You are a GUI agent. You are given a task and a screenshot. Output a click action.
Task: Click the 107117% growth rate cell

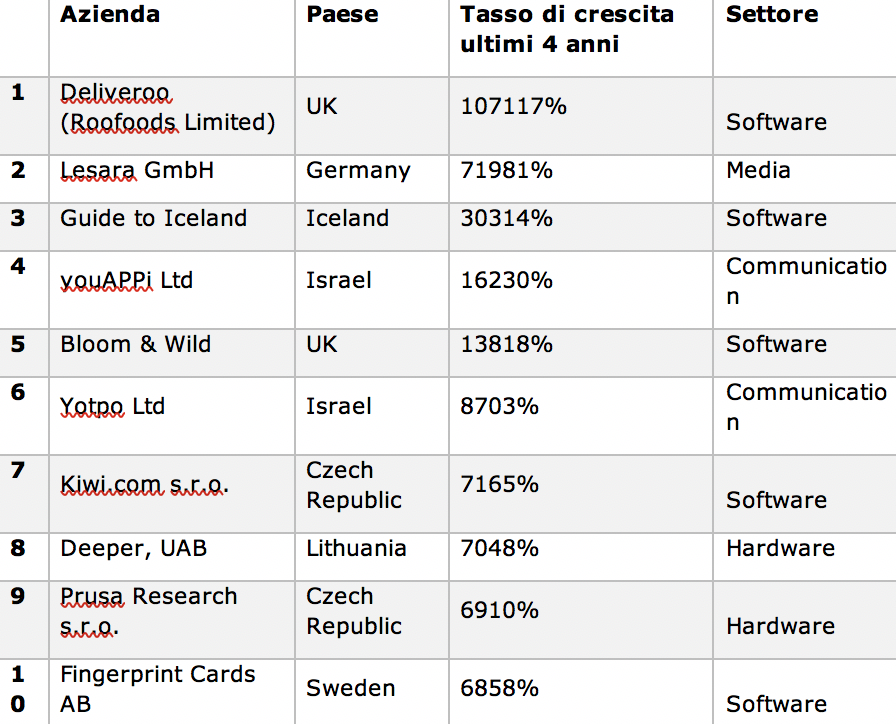click(x=513, y=106)
